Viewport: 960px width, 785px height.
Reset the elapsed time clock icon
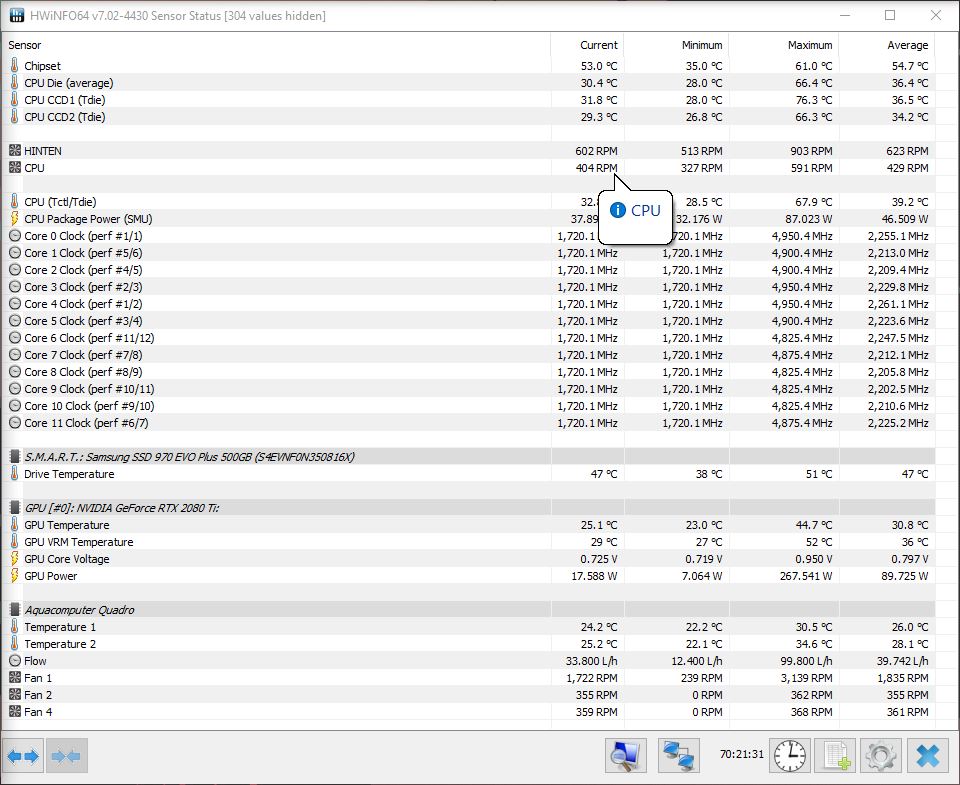point(790,756)
